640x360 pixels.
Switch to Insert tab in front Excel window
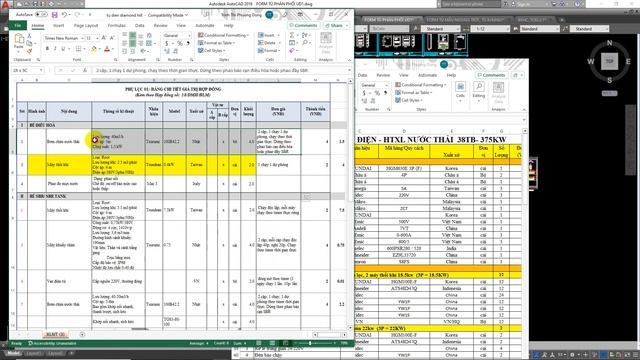coord(58,25)
